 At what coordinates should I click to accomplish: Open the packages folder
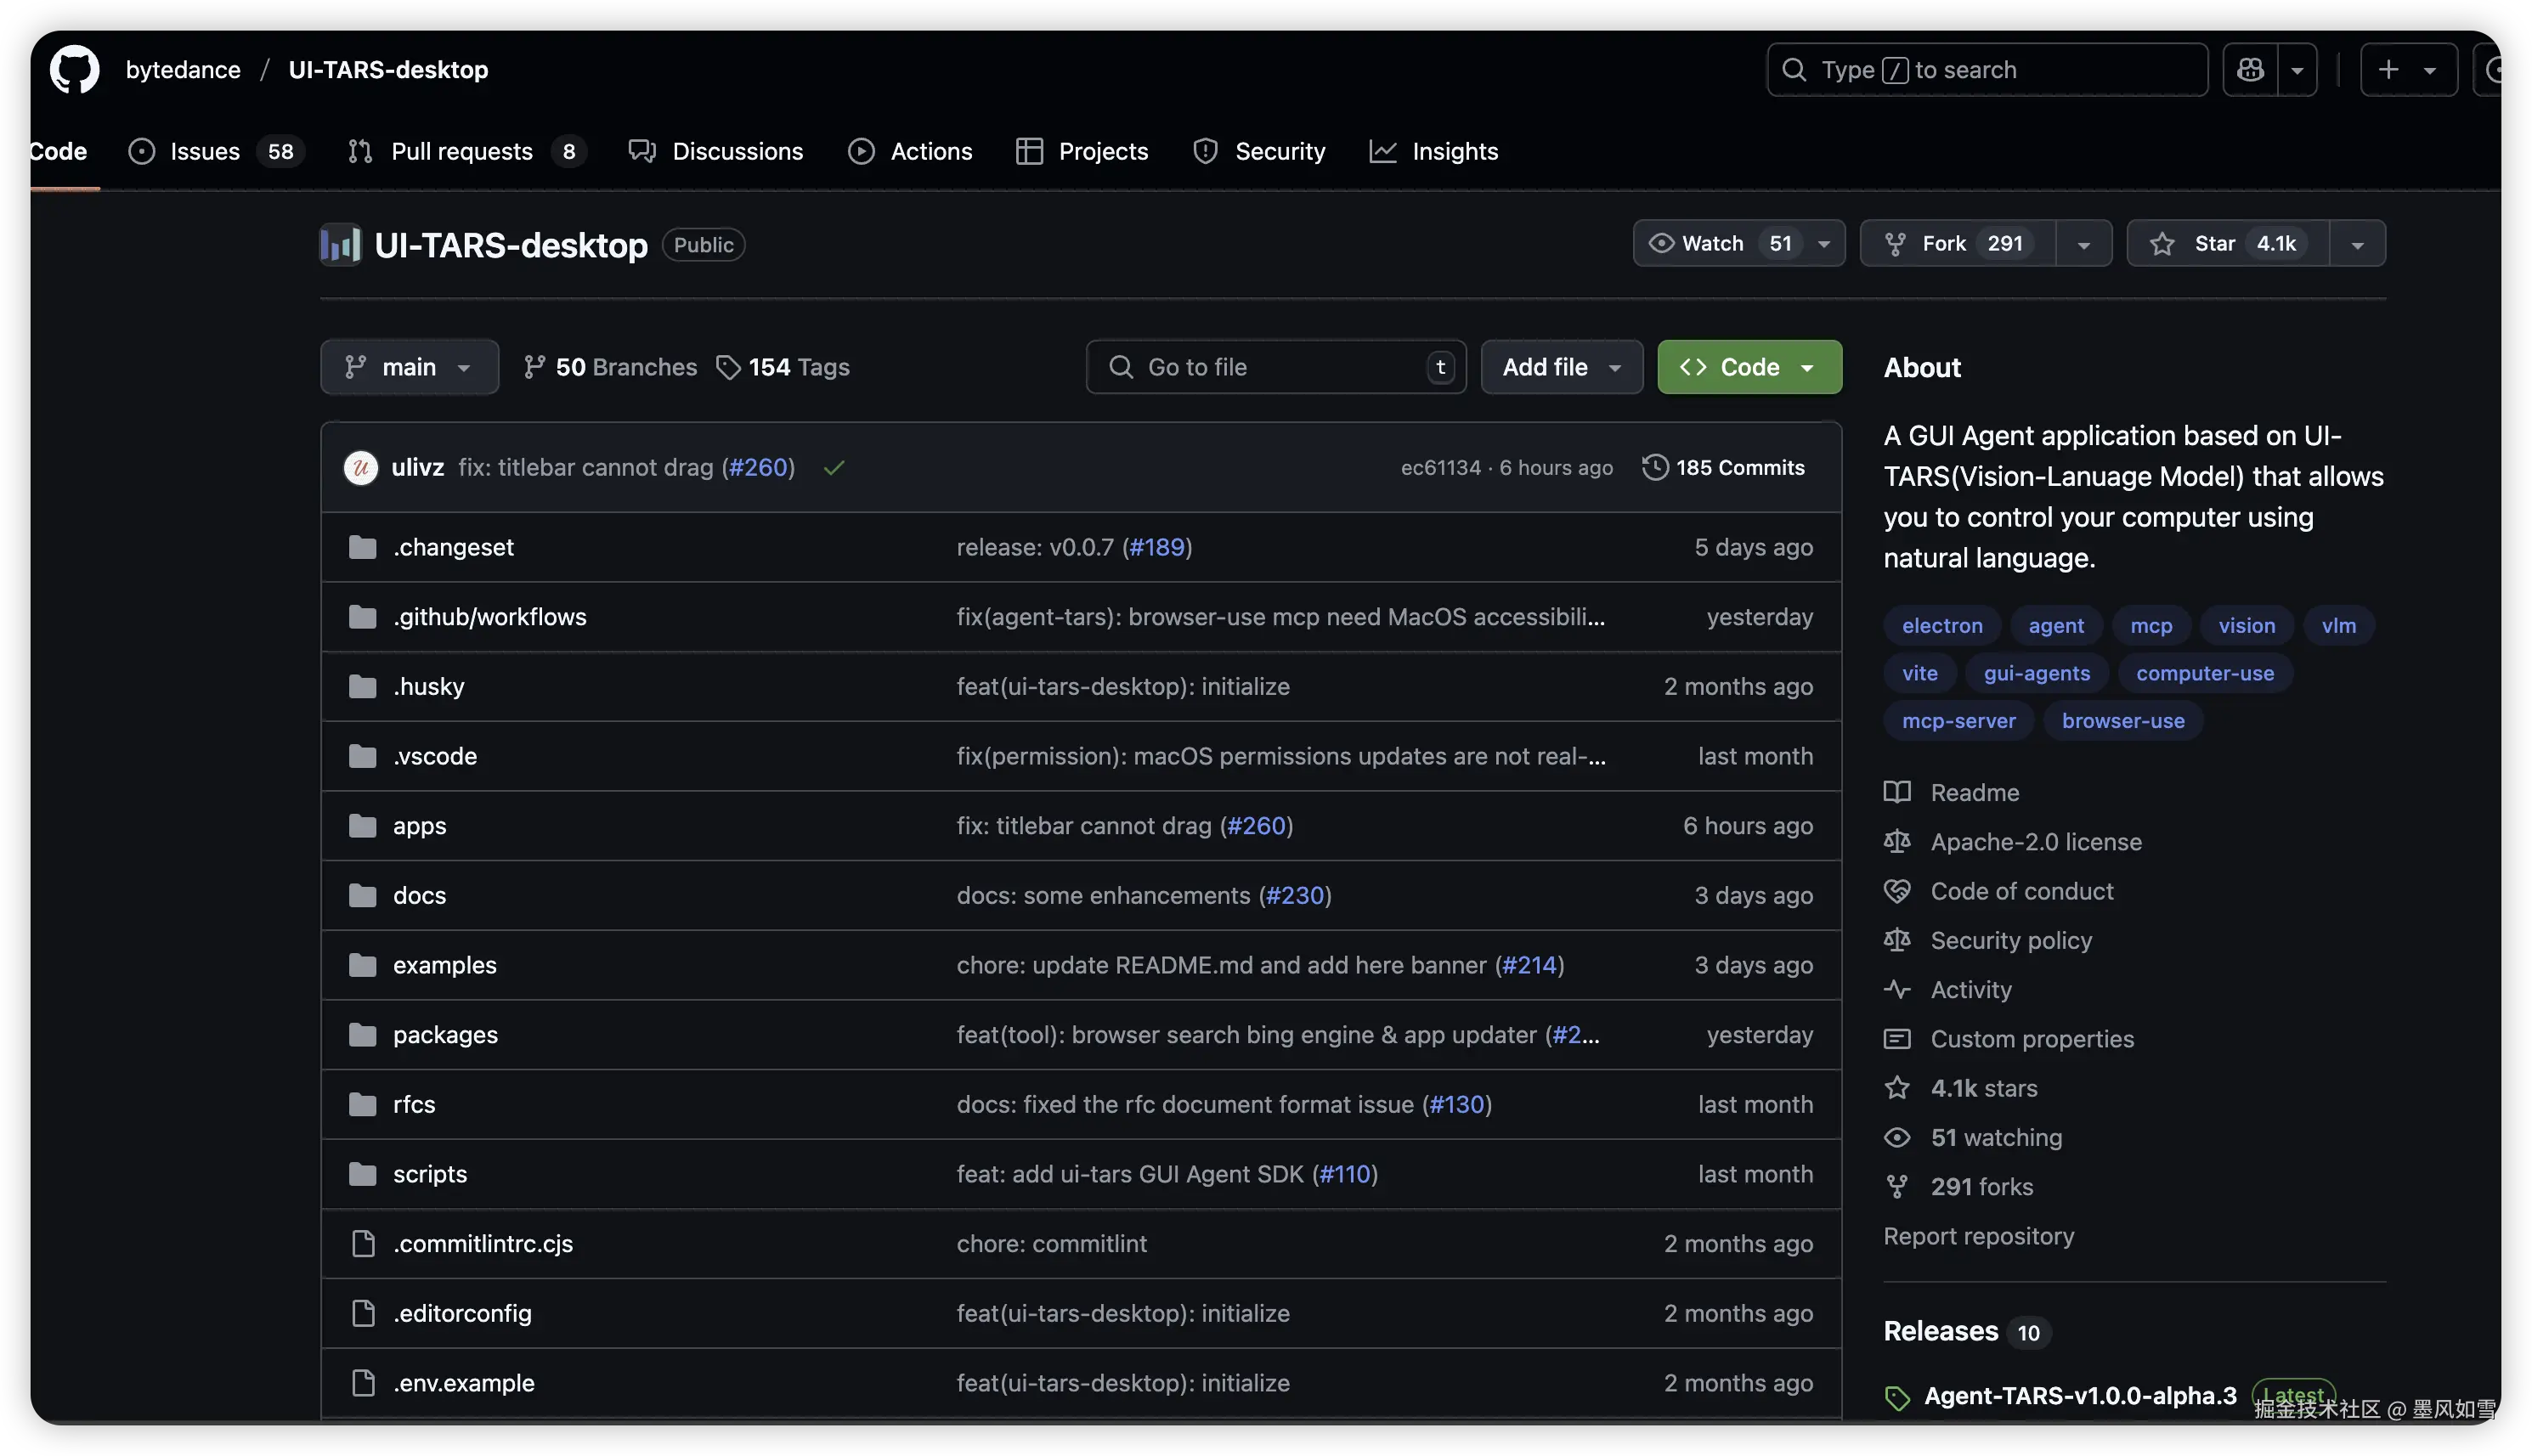pyautogui.click(x=445, y=1034)
